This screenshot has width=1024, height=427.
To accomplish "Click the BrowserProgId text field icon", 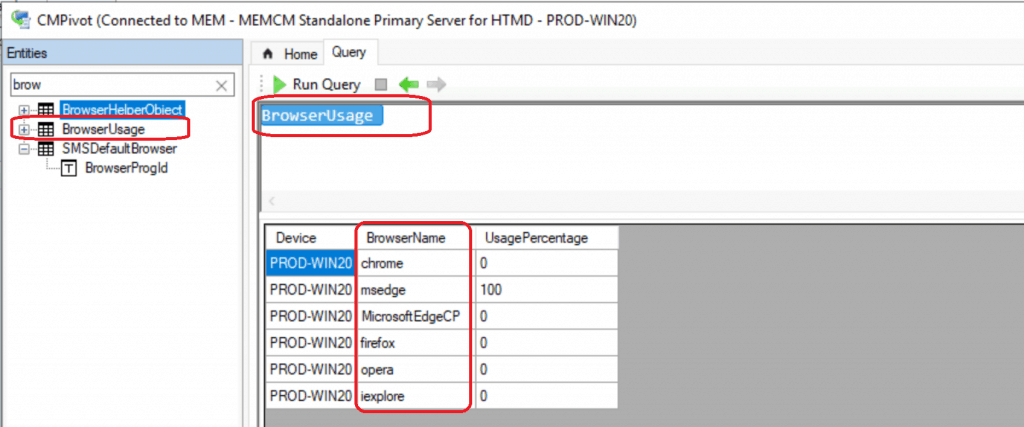I will coord(69,169).
